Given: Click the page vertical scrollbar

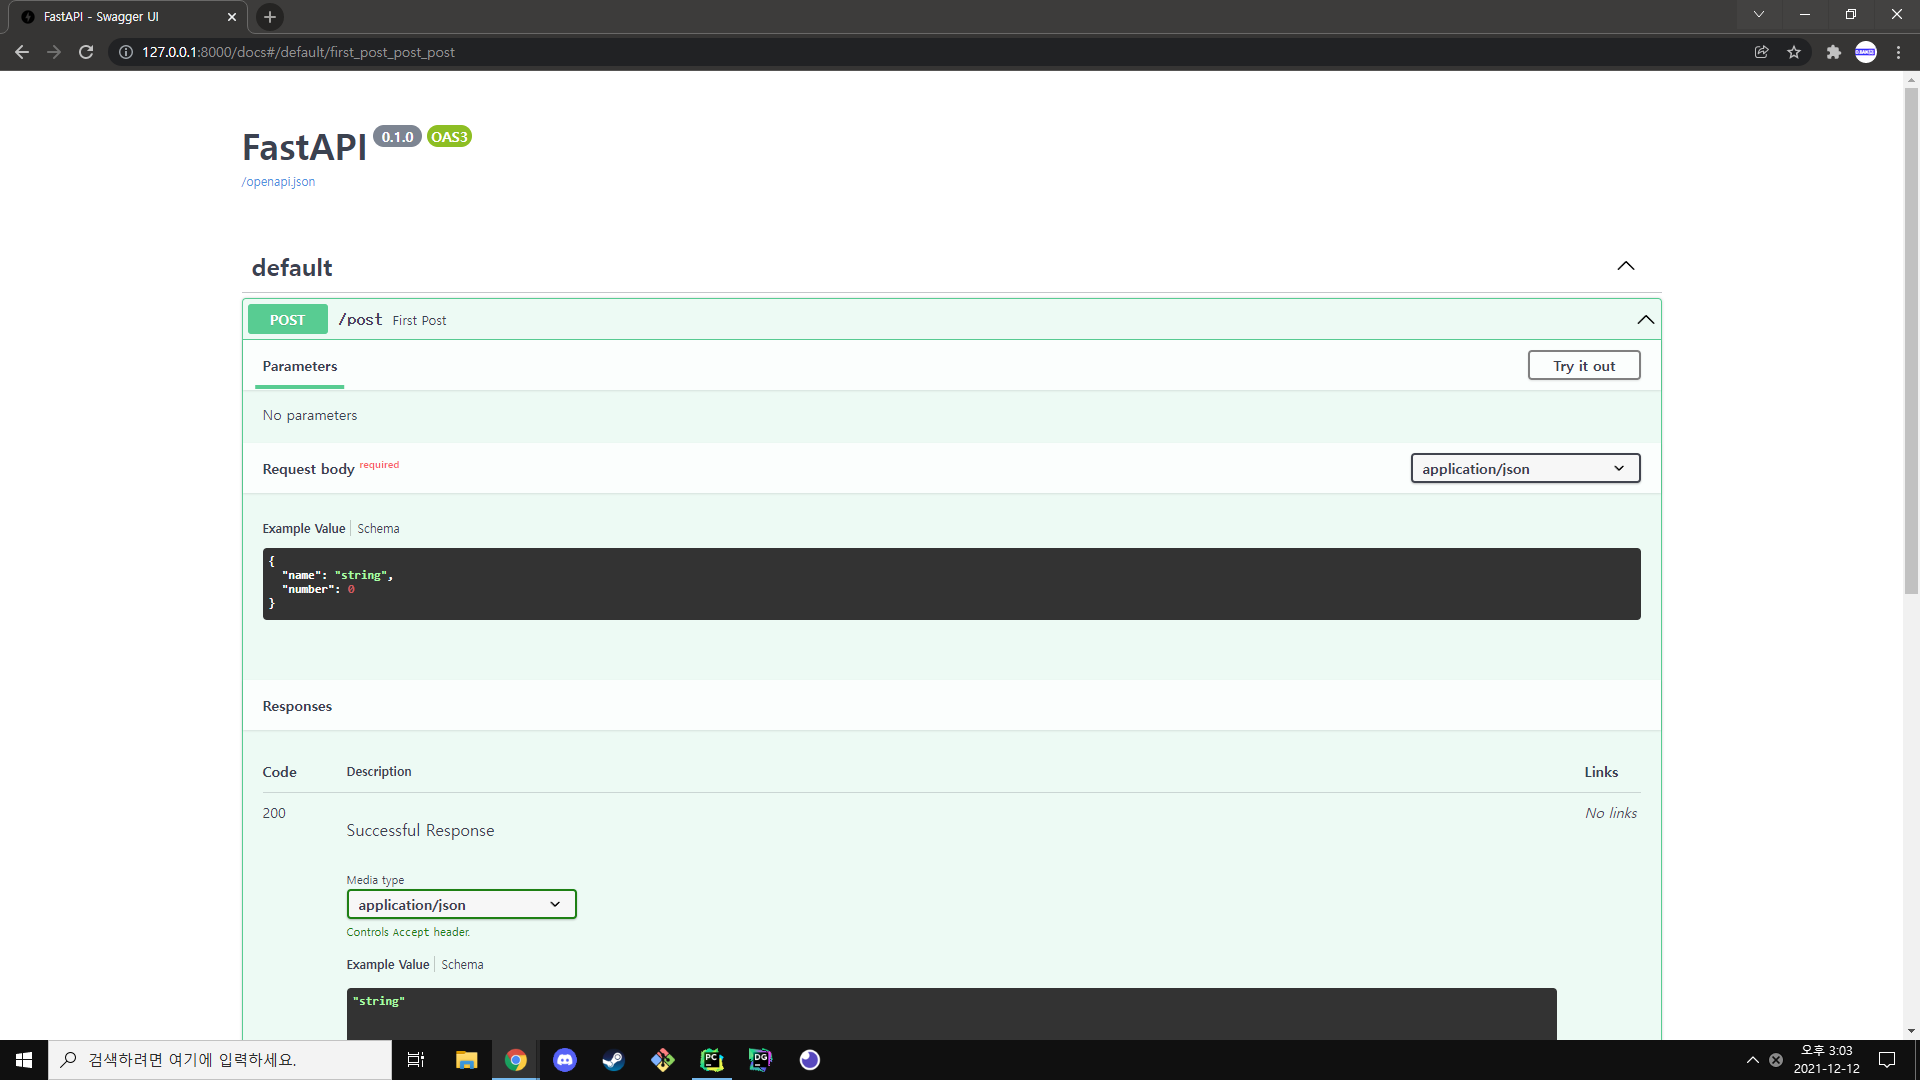Looking at the screenshot, I should [1911, 340].
